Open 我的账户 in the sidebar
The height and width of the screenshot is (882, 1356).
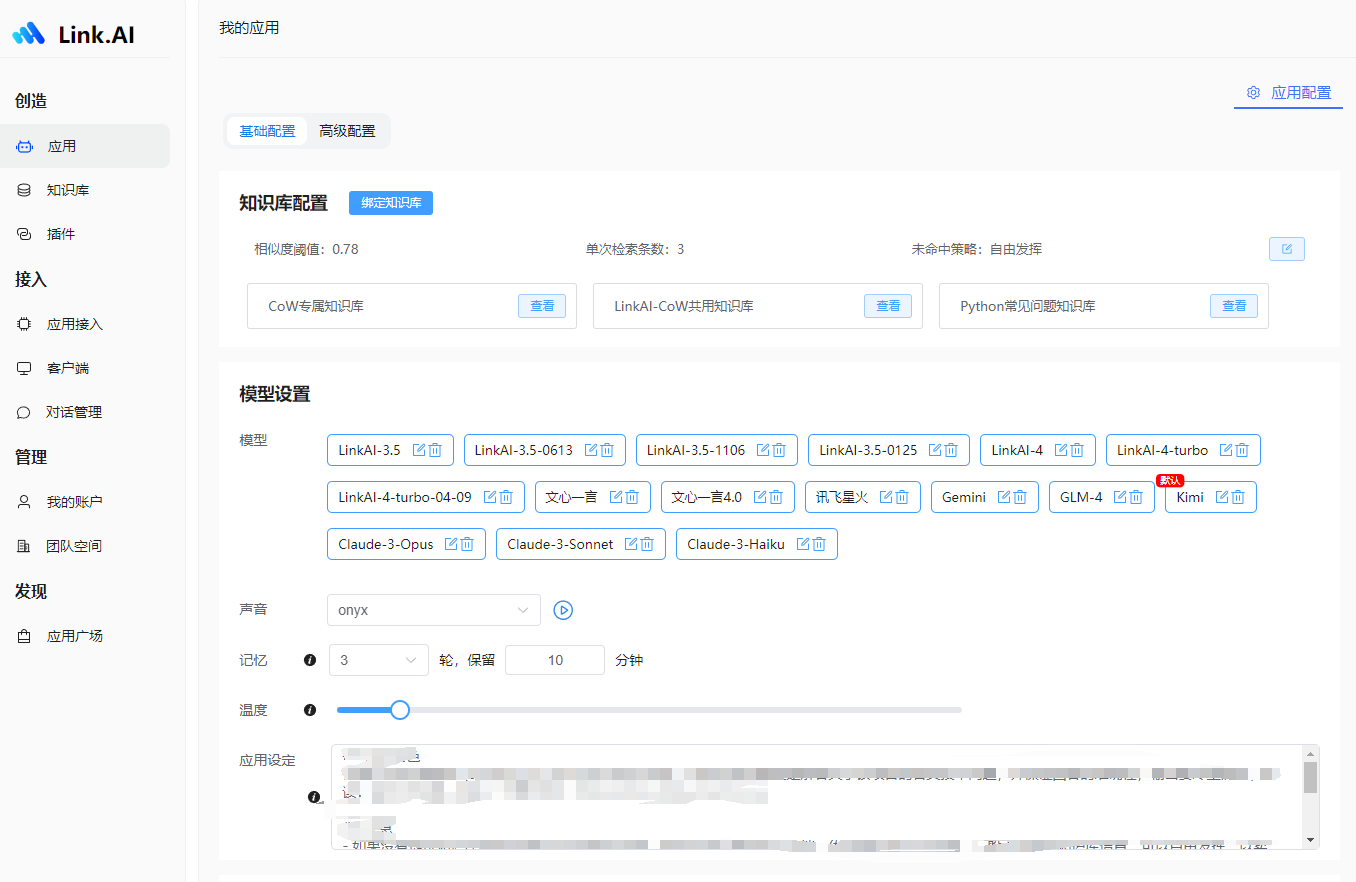pyautogui.click(x=85, y=502)
